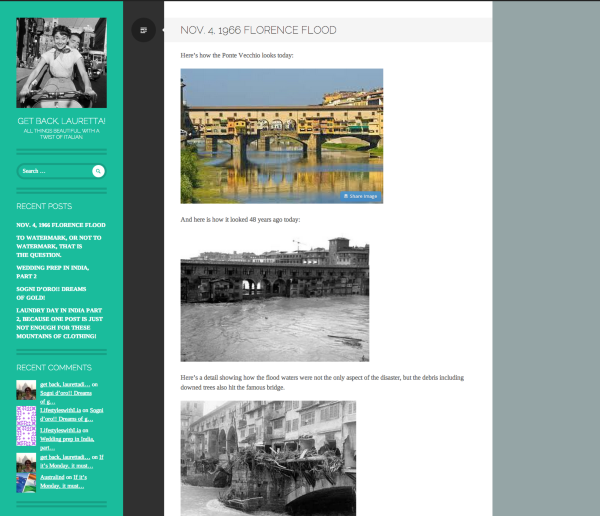Click the RECENT POSTS heading
Viewport: 600px width, 516px height.
(x=44, y=206)
